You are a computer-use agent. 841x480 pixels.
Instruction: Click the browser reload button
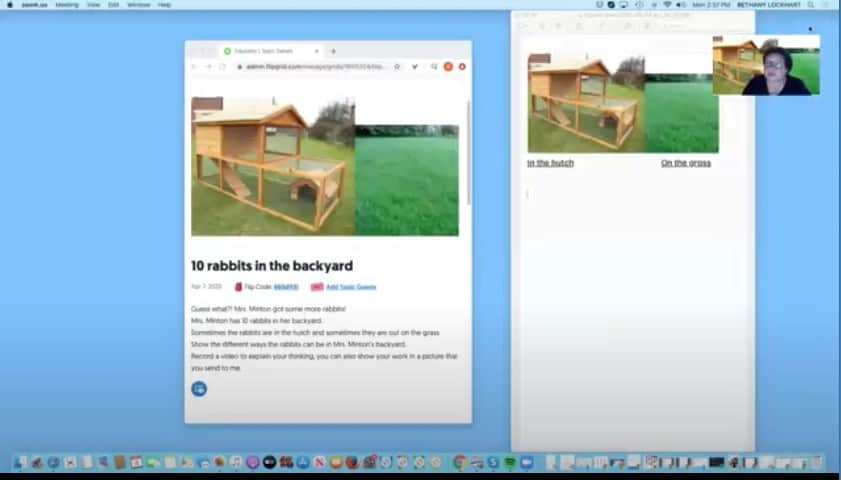222,67
